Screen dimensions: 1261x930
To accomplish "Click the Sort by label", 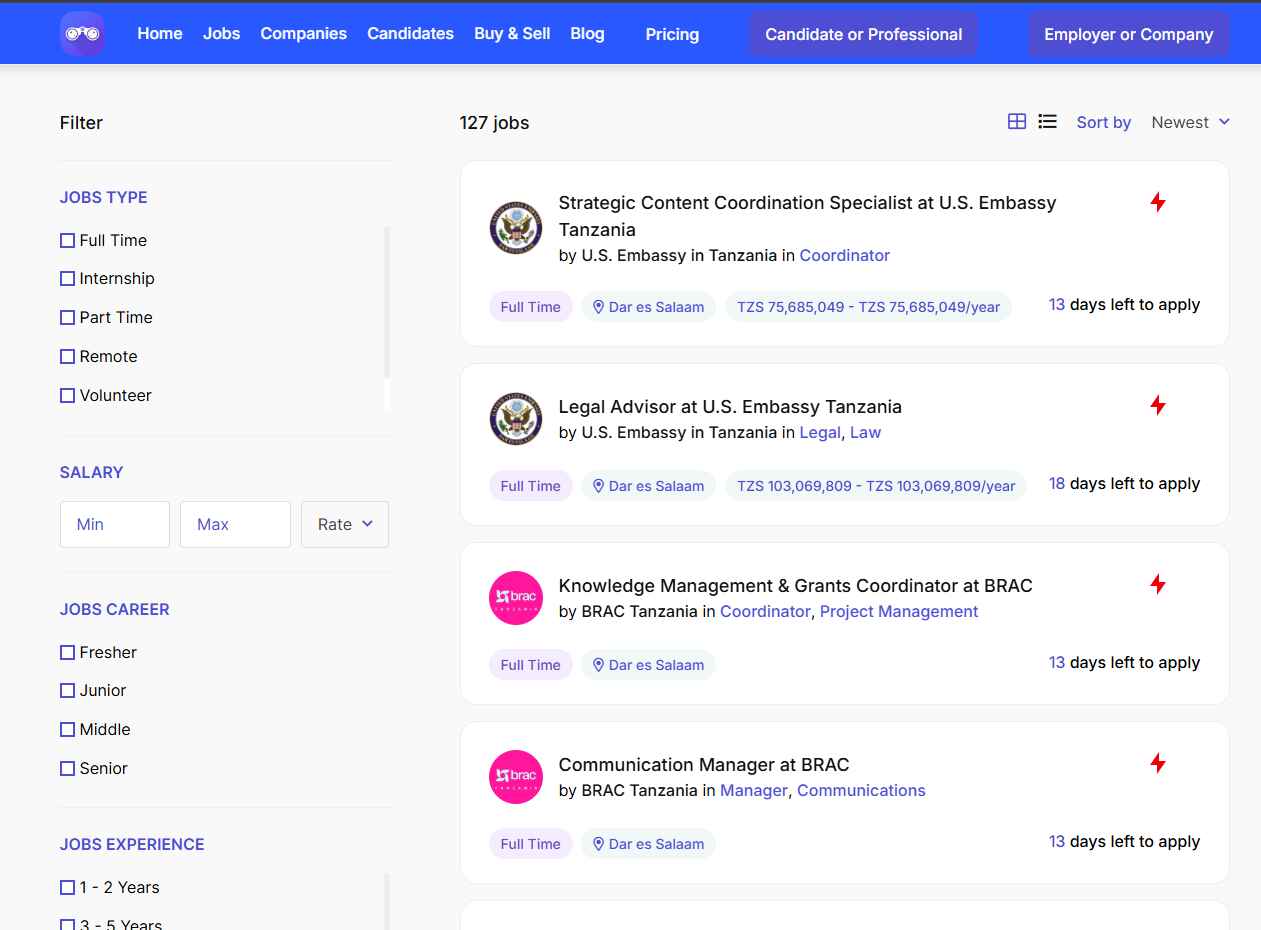I will click(x=1104, y=122).
